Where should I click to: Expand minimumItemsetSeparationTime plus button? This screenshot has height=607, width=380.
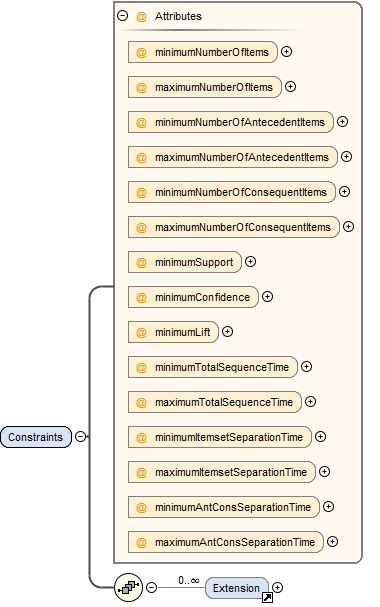(320, 437)
